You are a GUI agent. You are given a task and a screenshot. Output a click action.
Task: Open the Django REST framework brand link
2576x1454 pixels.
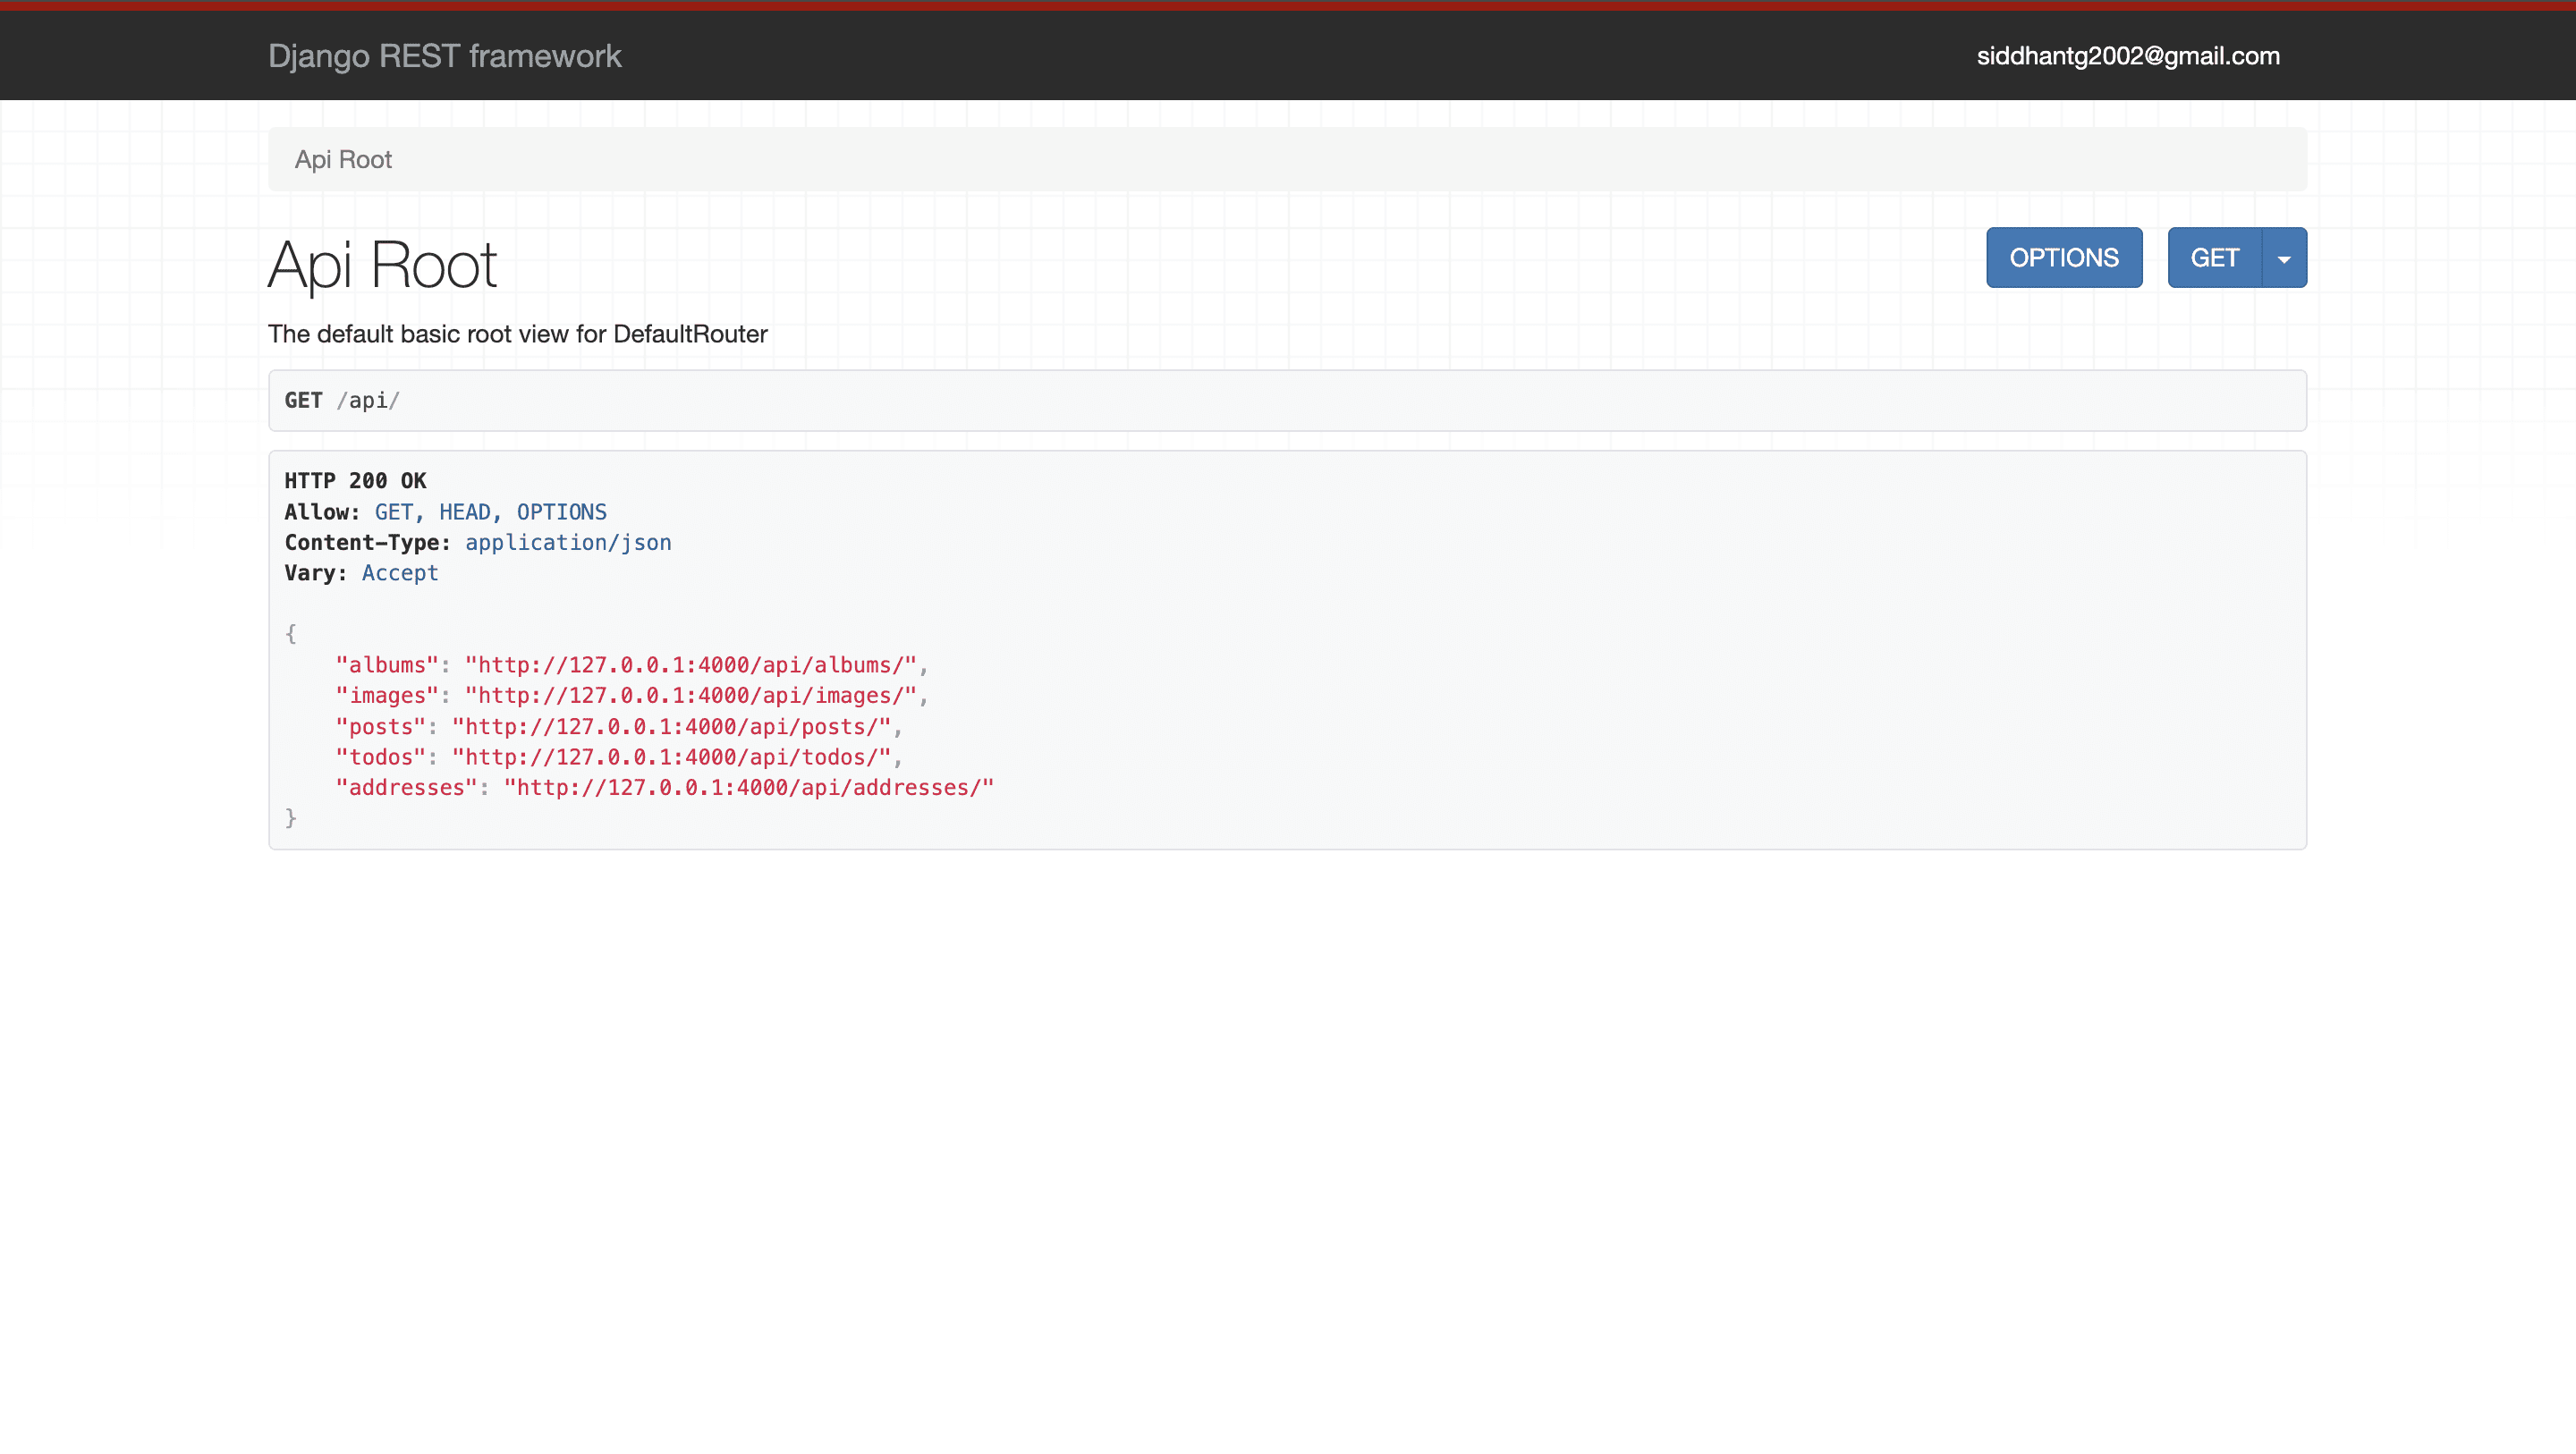click(x=444, y=56)
